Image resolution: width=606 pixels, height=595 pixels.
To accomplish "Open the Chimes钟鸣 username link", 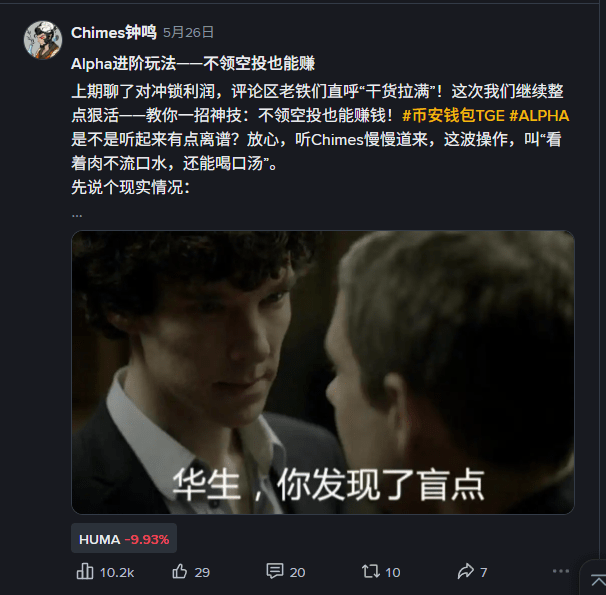I will click(x=114, y=32).
